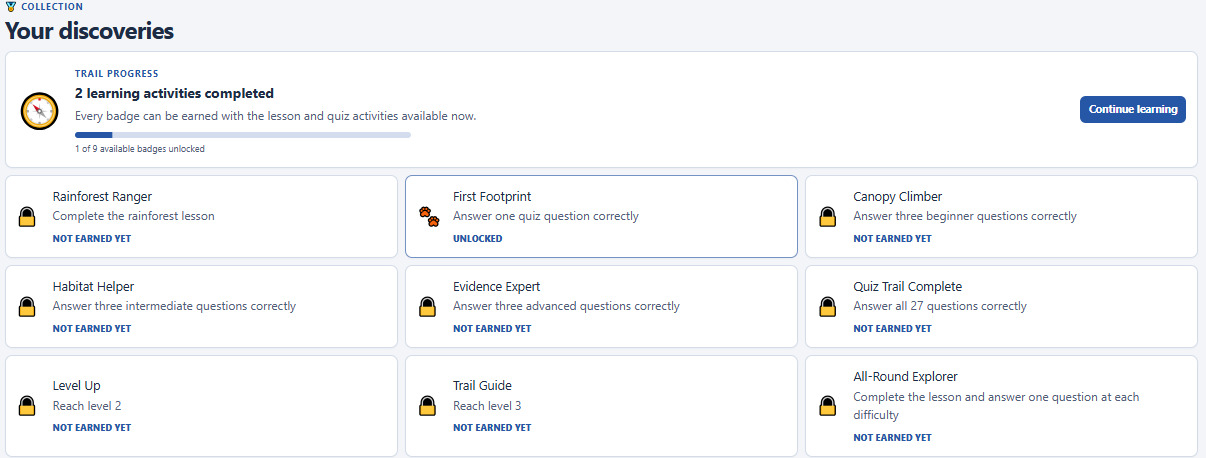Click the Trail Guide padlock icon
1206x458 pixels.
(x=428, y=406)
